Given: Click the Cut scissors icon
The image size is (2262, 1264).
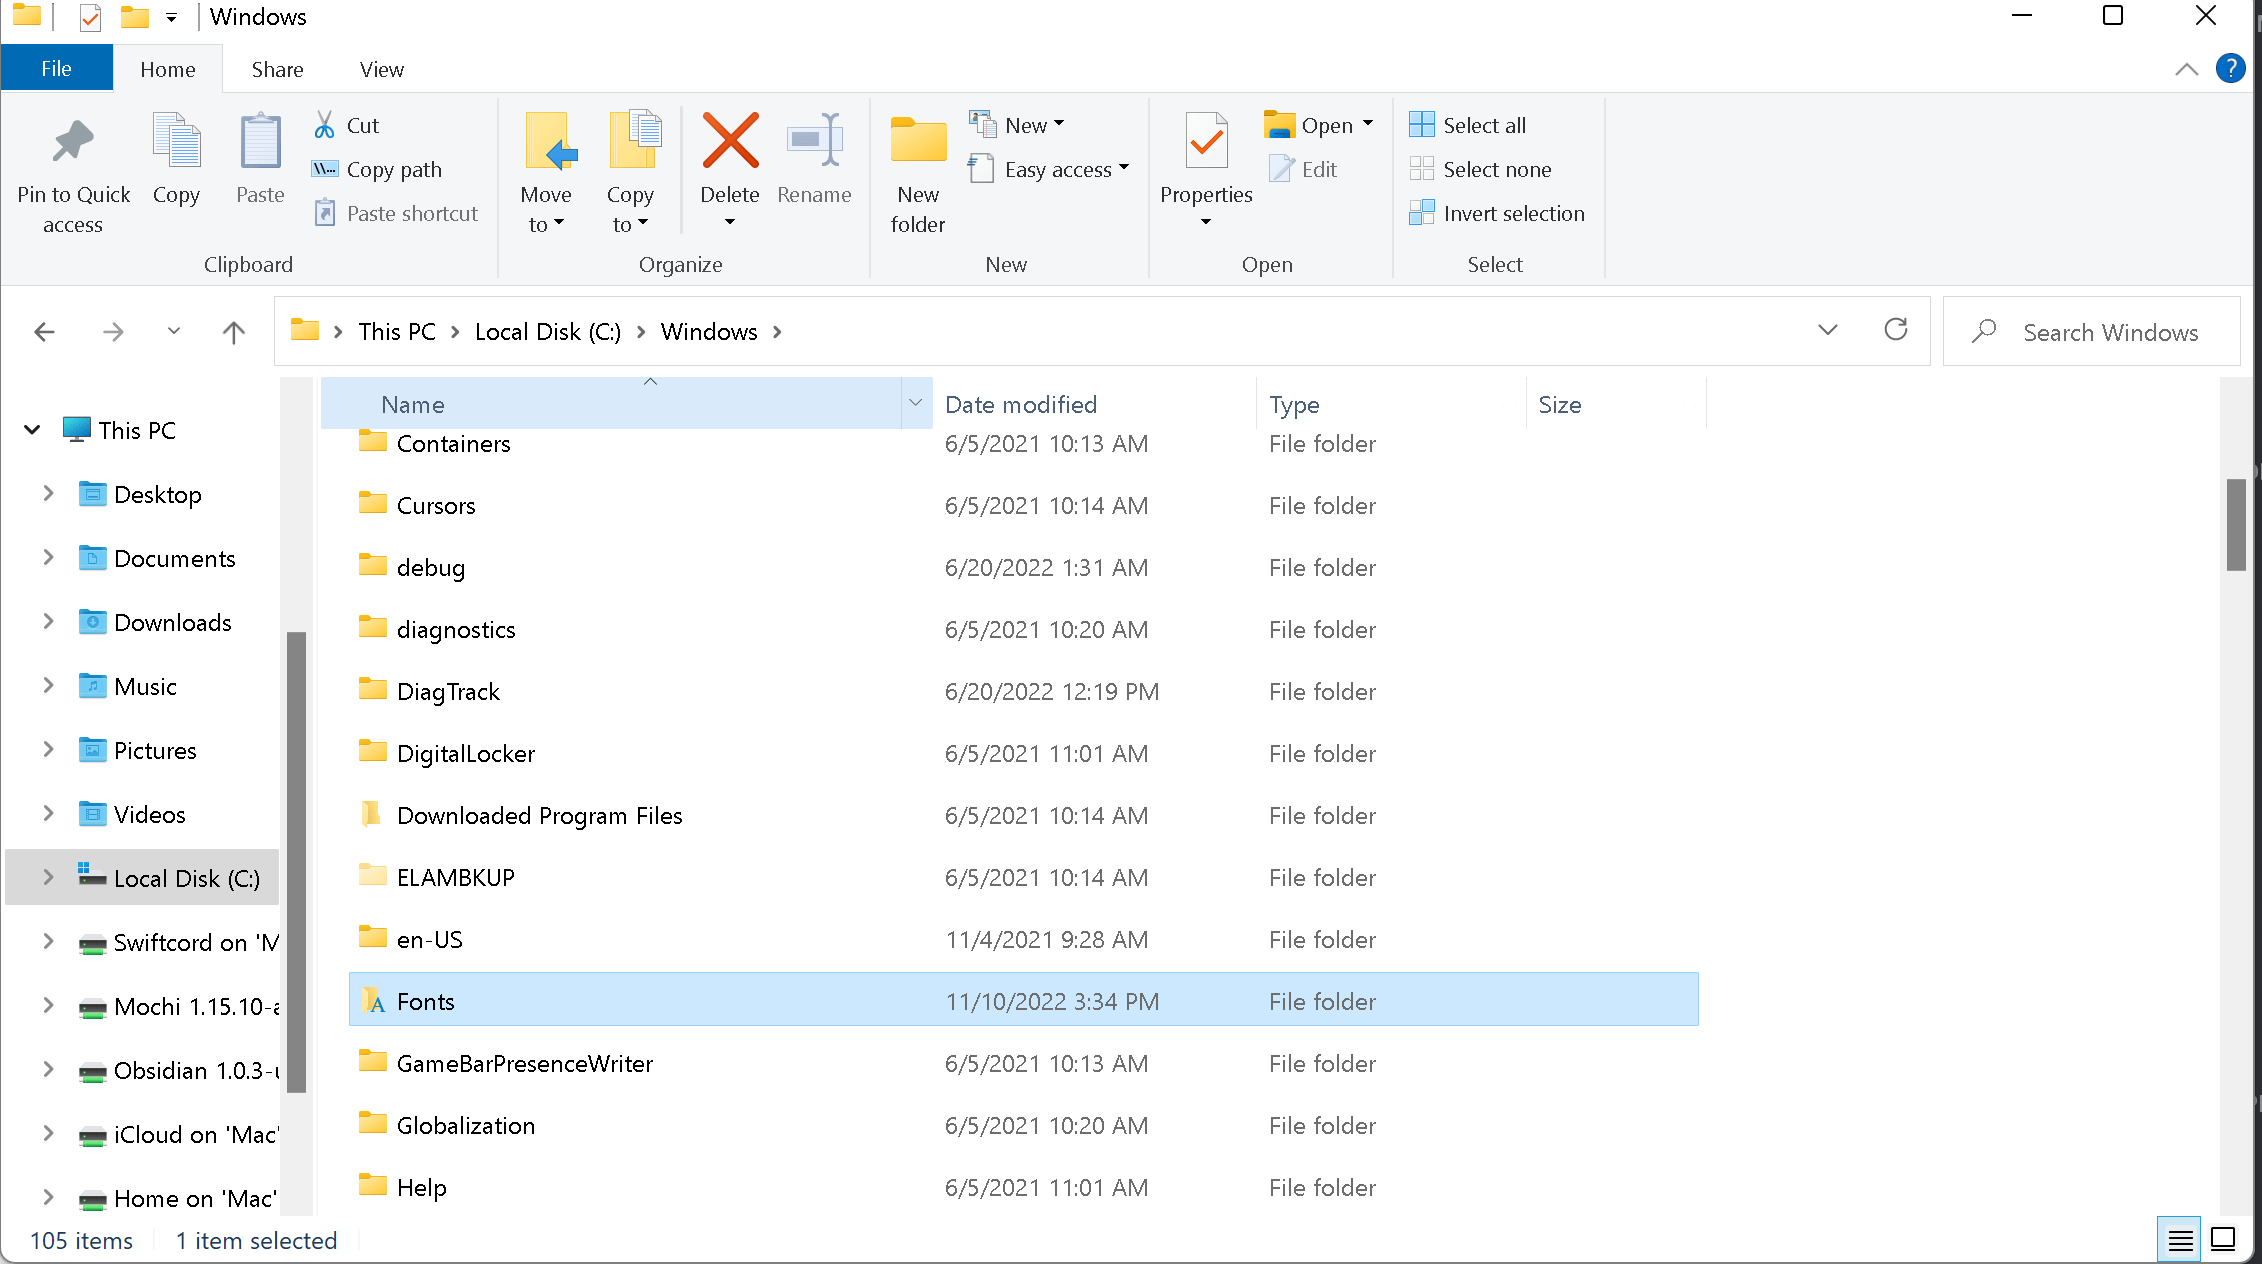Looking at the screenshot, I should [x=325, y=125].
